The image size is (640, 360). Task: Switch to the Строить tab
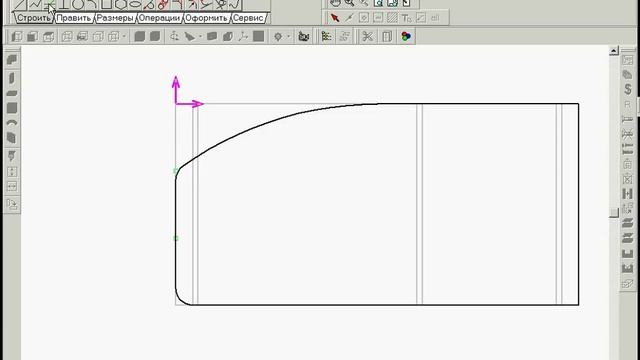[34, 18]
